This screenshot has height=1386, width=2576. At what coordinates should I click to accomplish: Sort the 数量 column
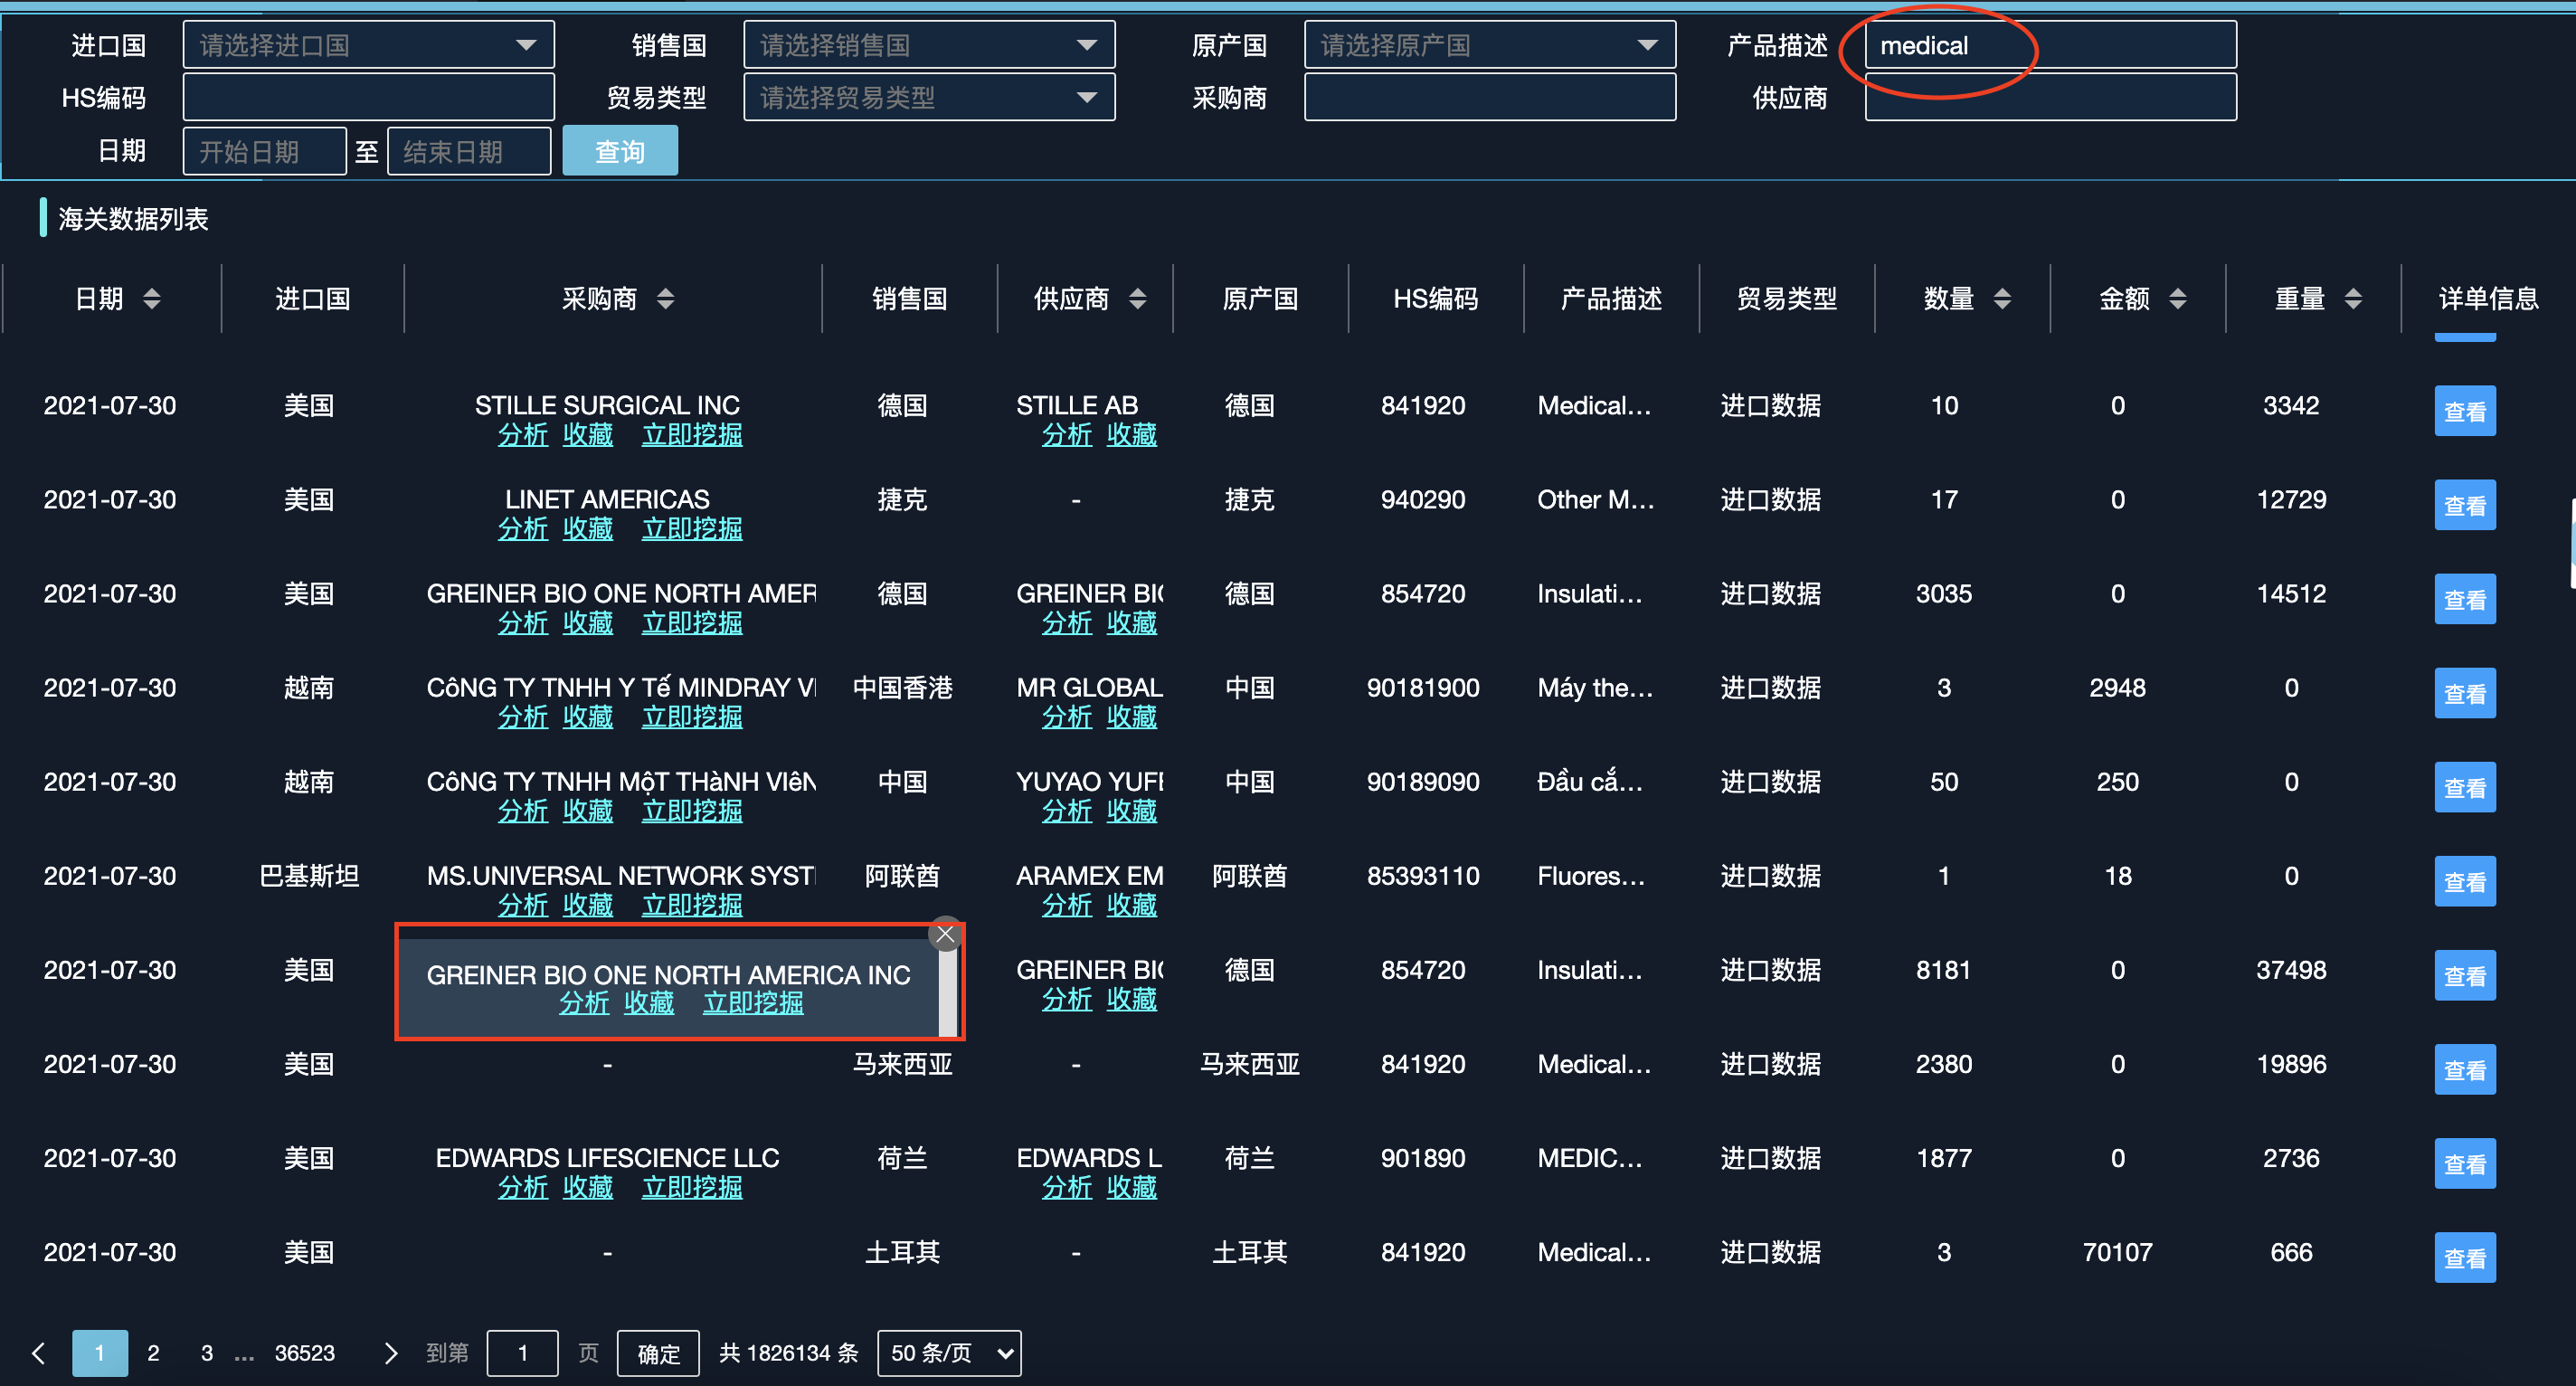(x=2002, y=298)
